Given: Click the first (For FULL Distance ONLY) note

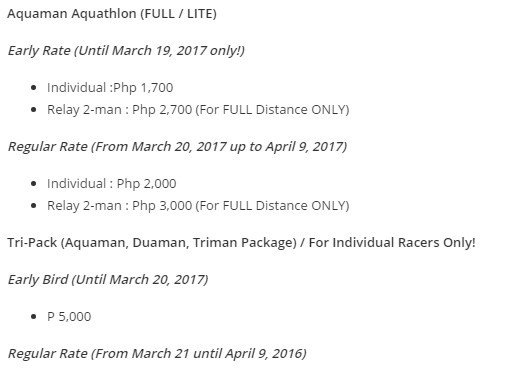Looking at the screenshot, I should [x=272, y=110].
